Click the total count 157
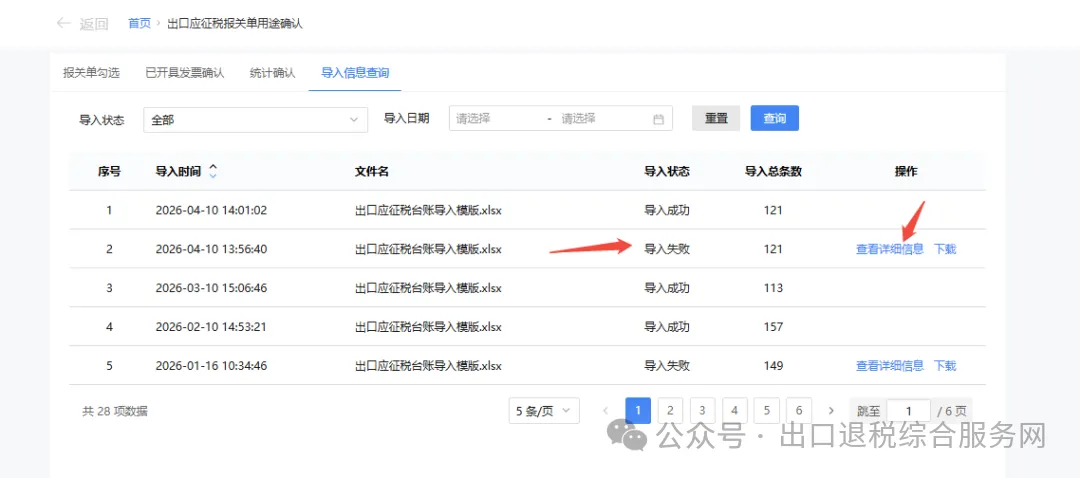The height and width of the screenshot is (478, 1080). [x=773, y=327]
